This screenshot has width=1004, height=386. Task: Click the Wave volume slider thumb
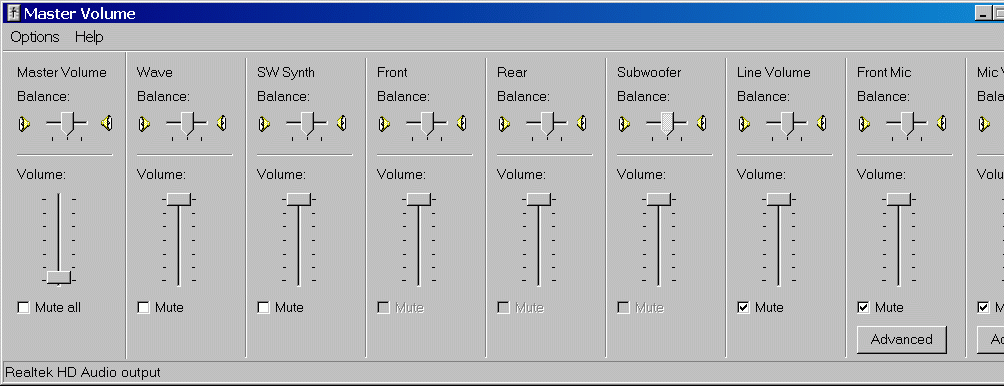coord(179,199)
